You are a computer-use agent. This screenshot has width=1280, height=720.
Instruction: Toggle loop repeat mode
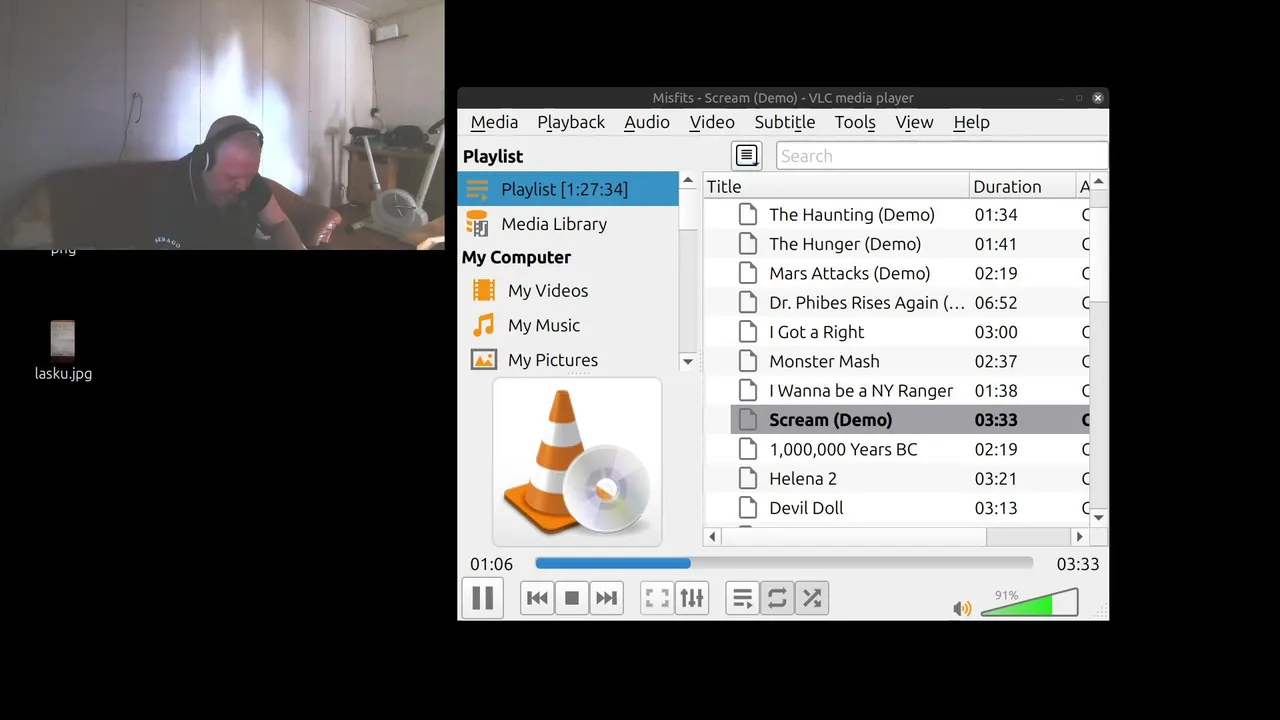pos(777,598)
